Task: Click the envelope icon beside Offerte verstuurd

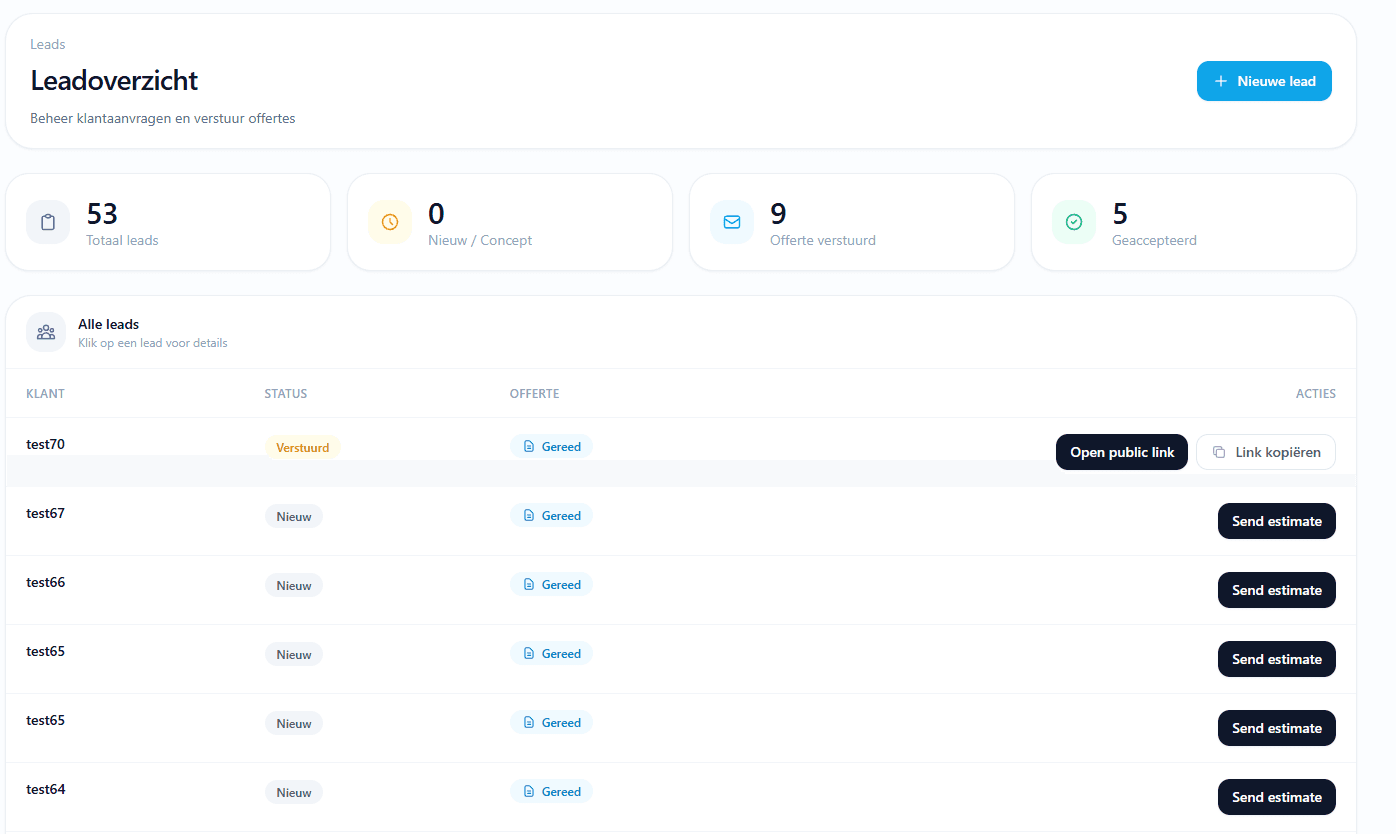Action: (x=732, y=222)
